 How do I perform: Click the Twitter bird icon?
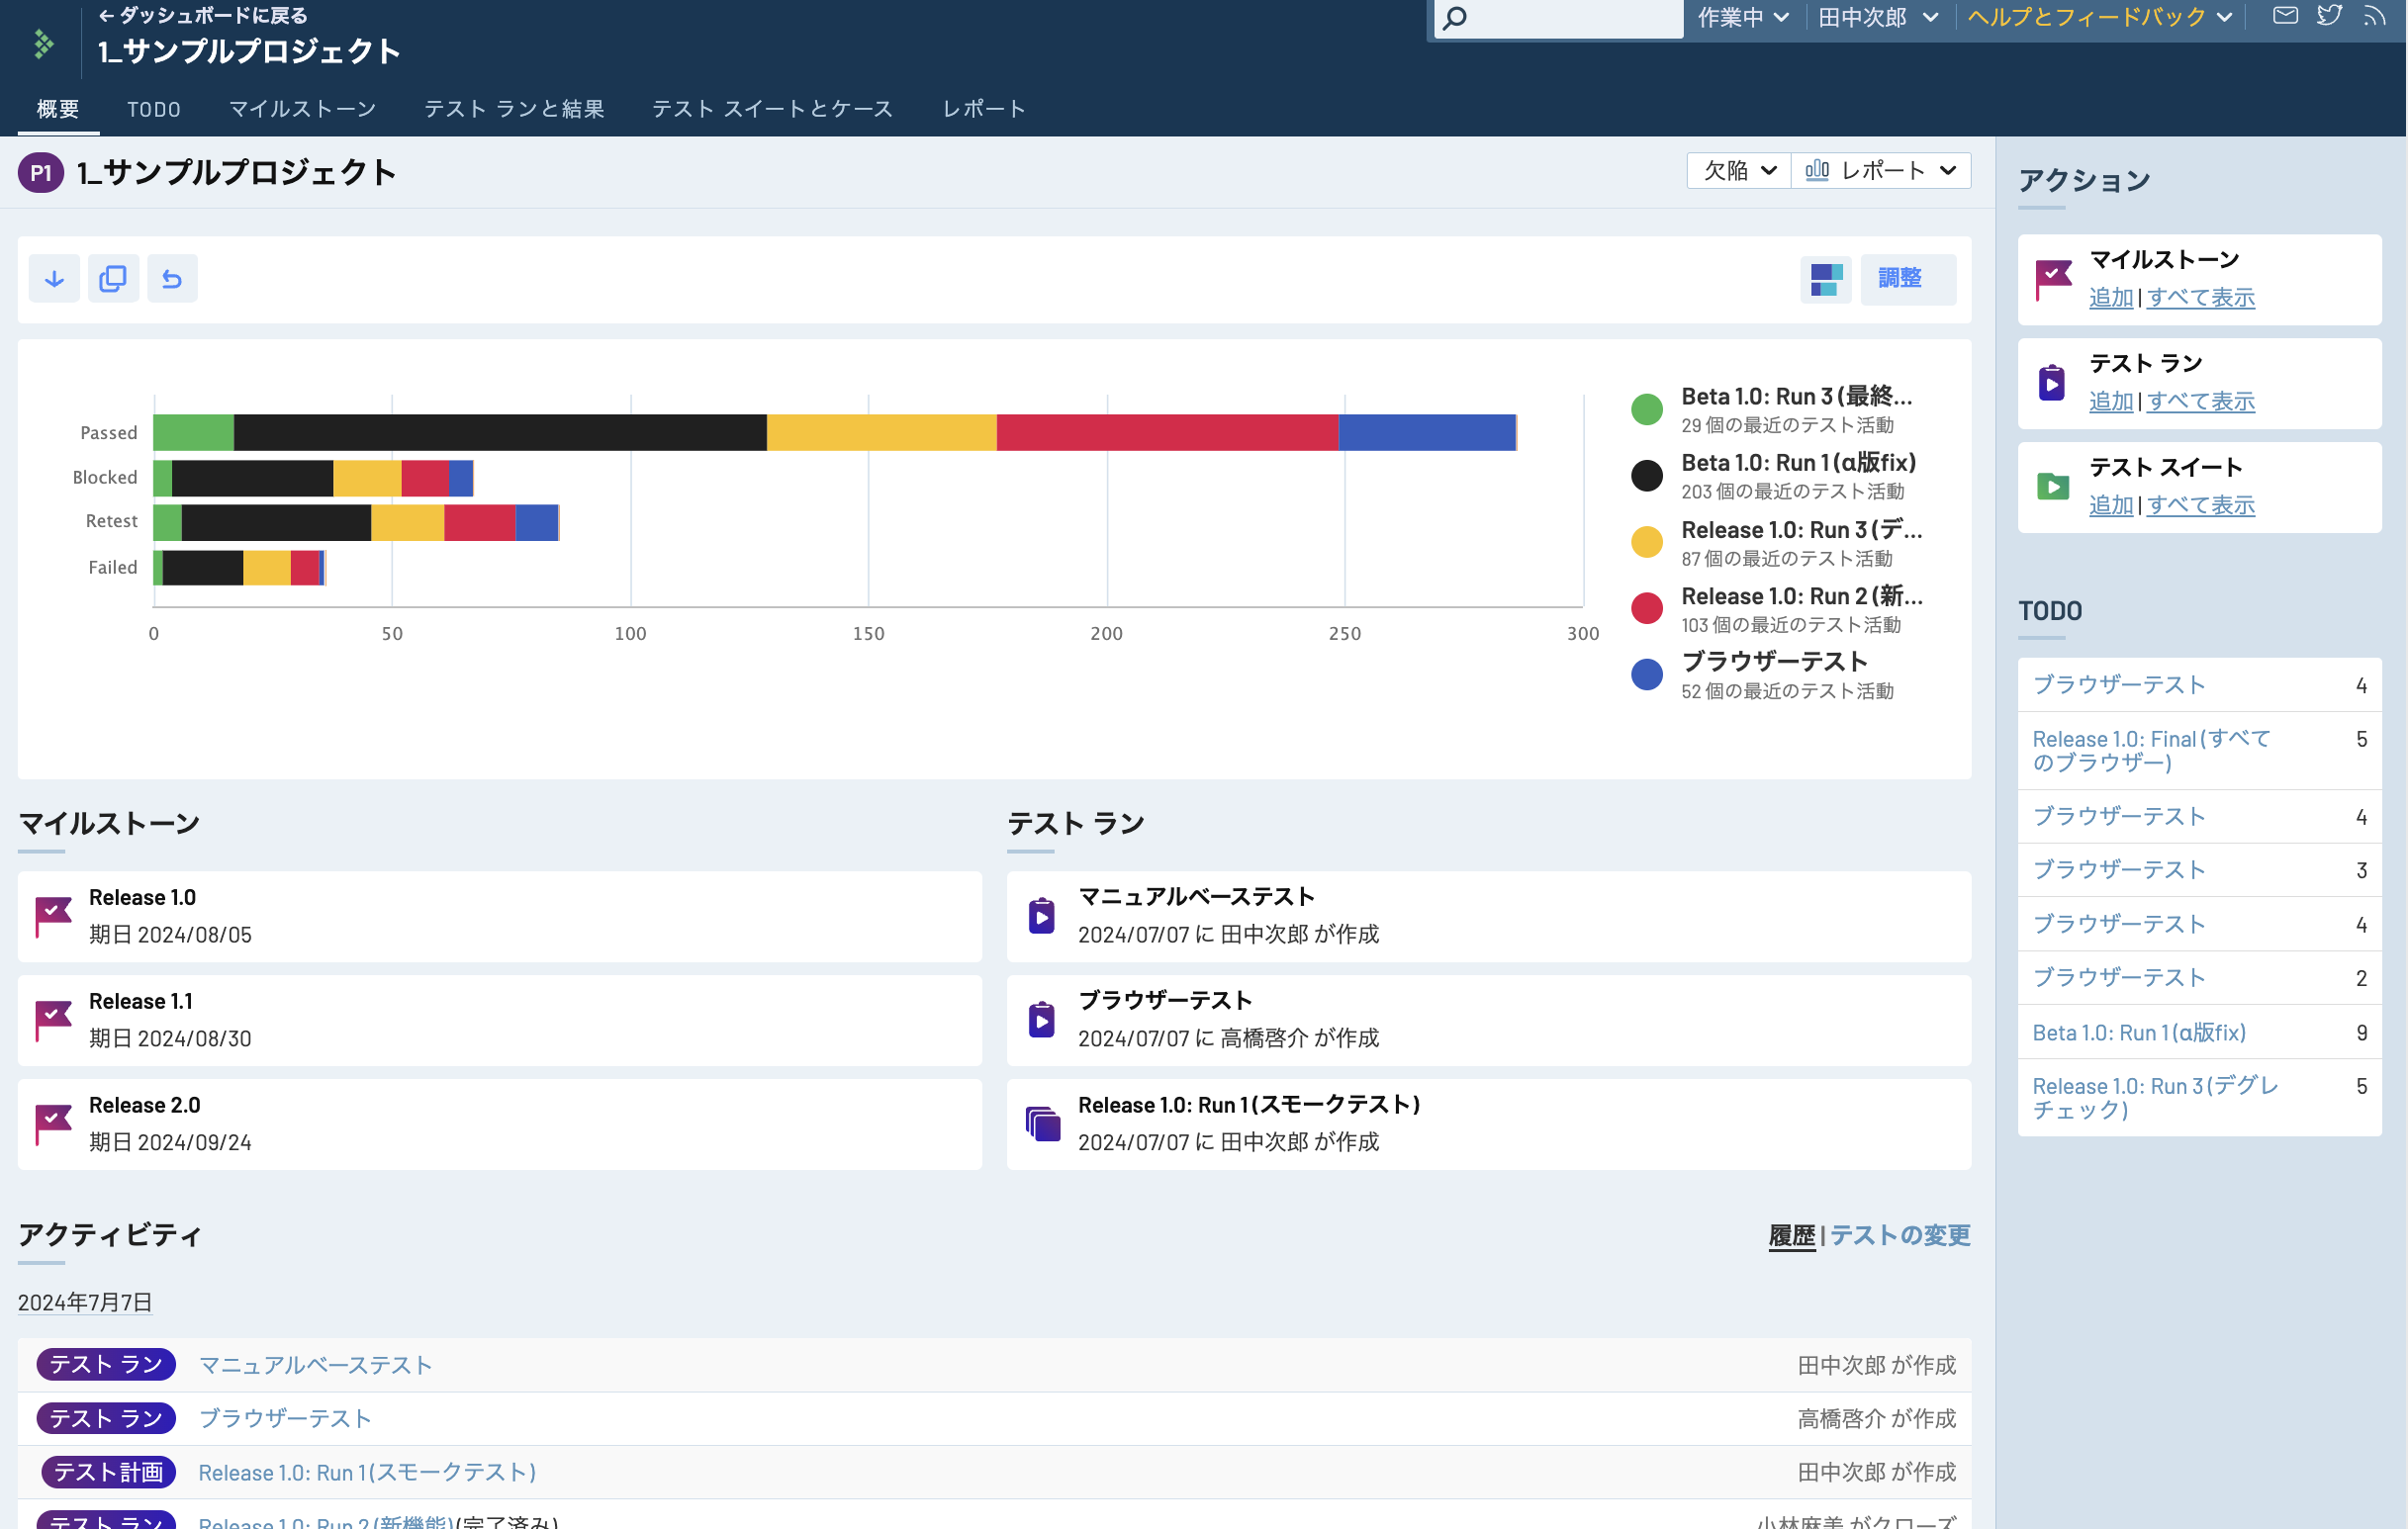point(2329,16)
